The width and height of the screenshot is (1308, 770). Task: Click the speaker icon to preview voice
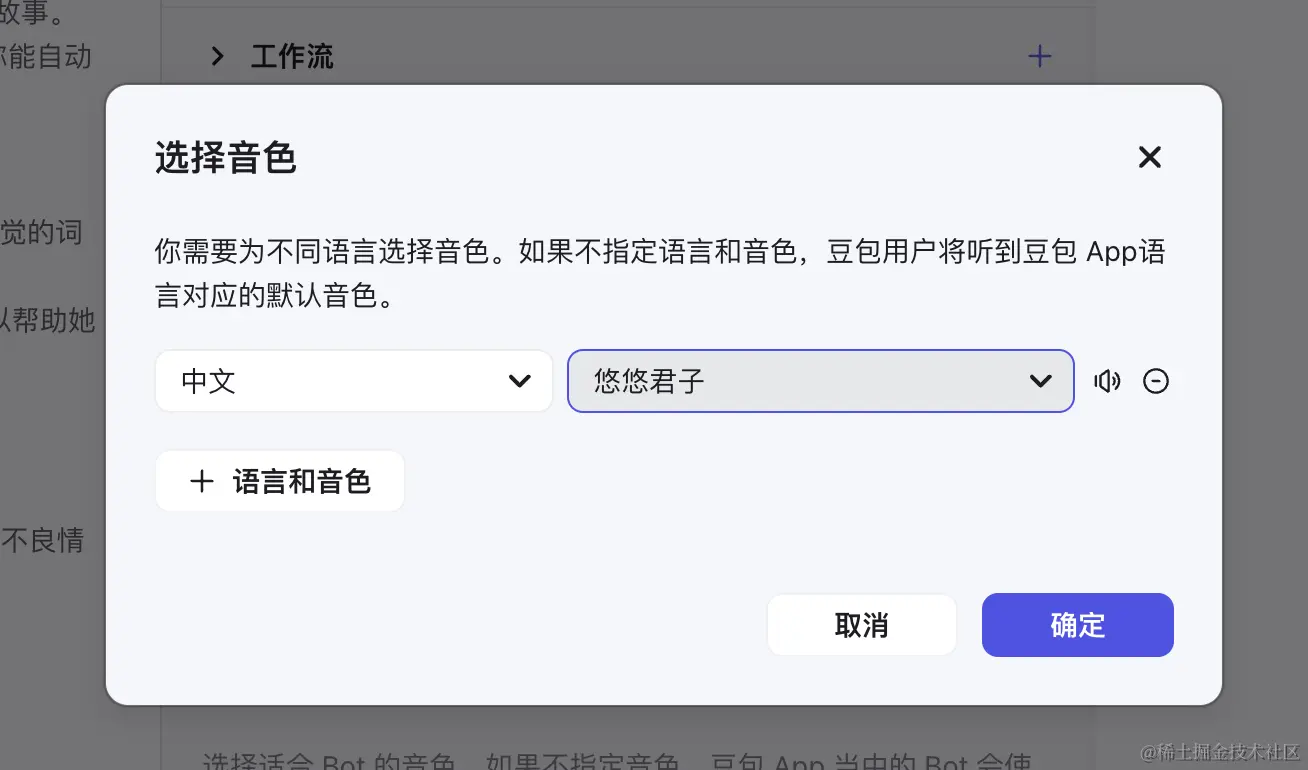click(1107, 381)
